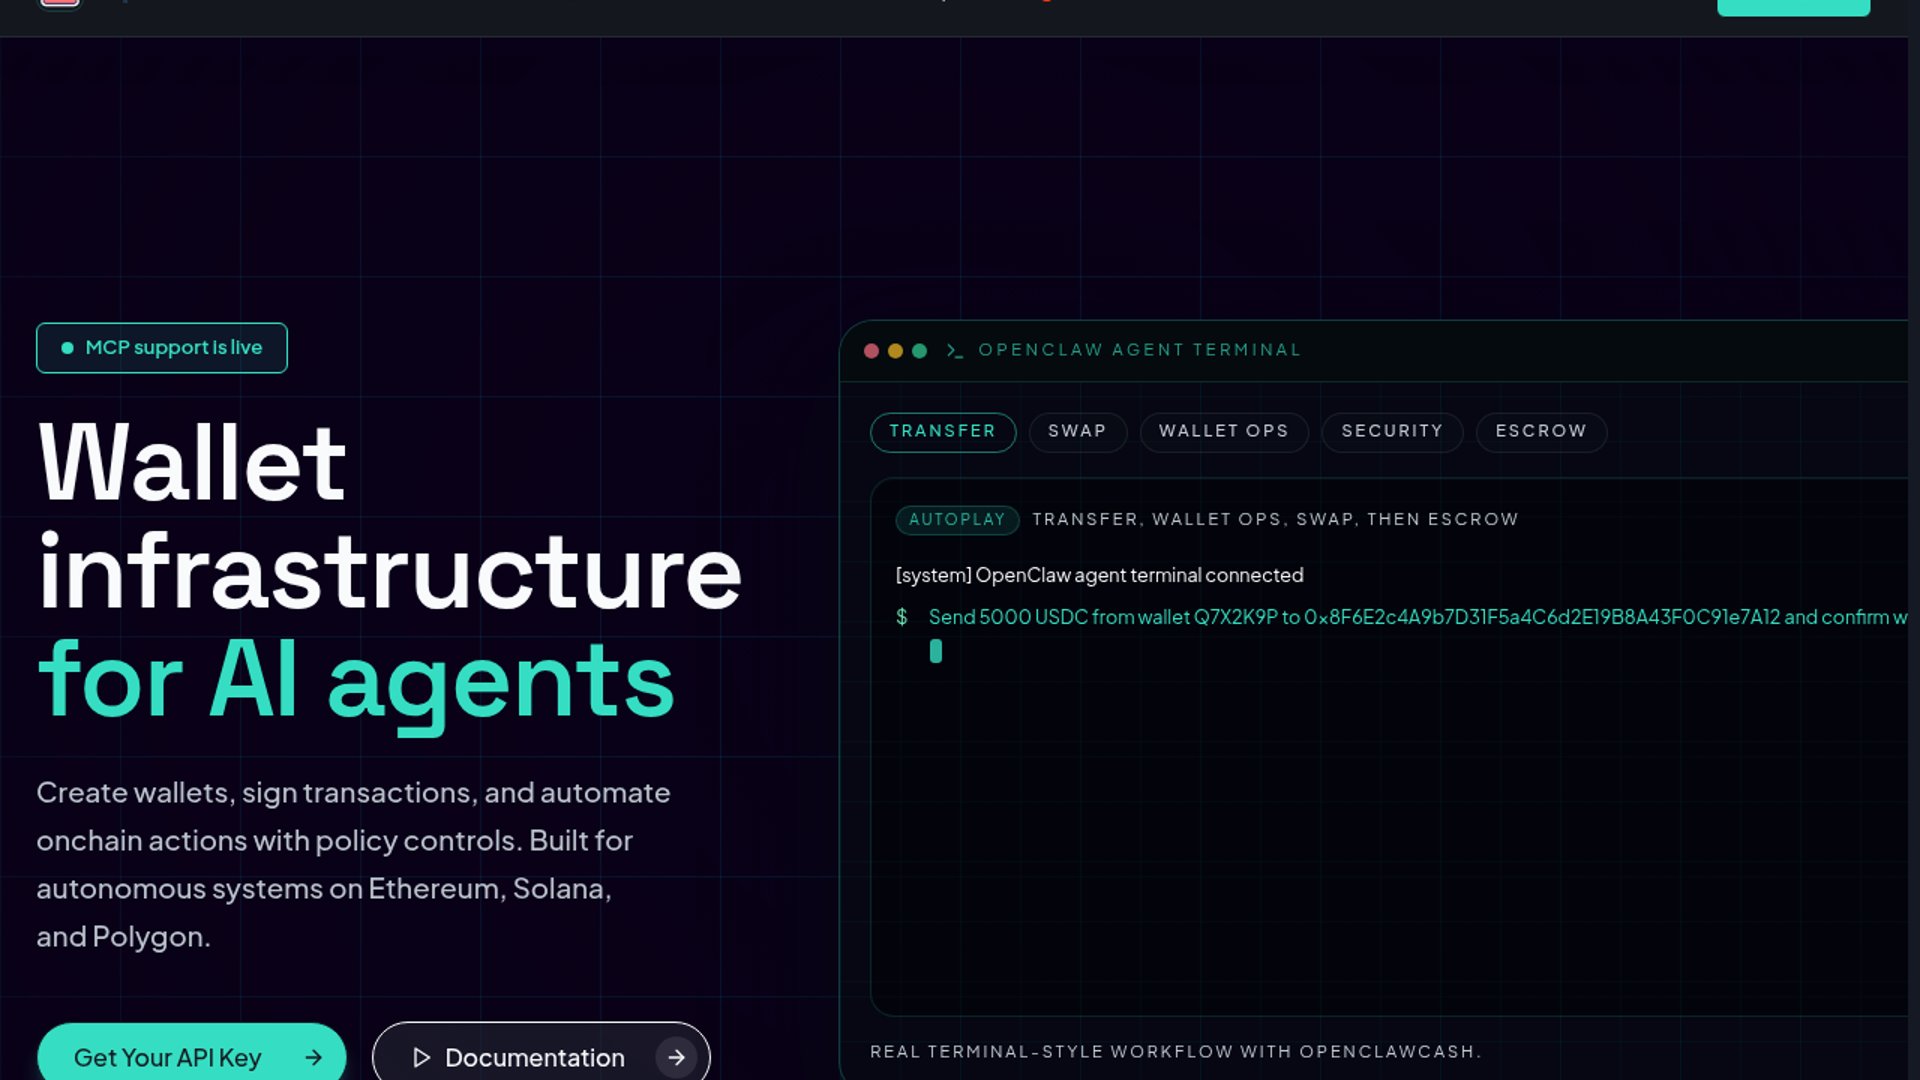Image resolution: width=1920 pixels, height=1080 pixels.
Task: Click the circled arrow on Documentation button
Action: click(676, 1058)
